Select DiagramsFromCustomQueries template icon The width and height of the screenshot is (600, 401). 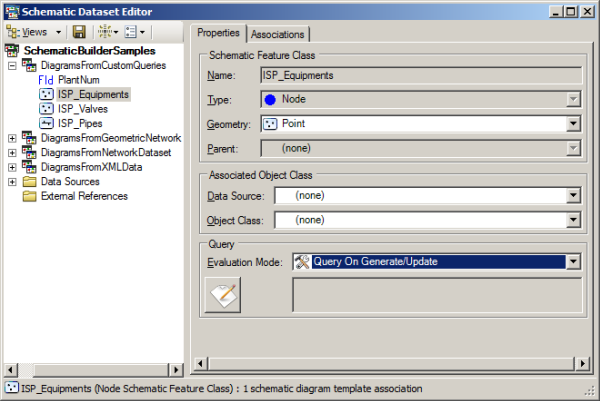29,65
